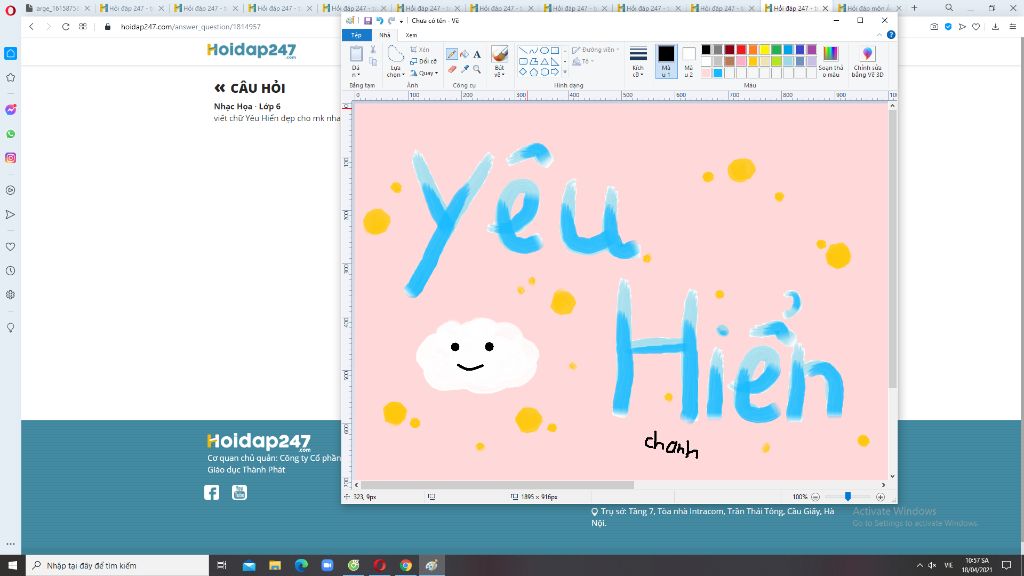Select the Magnifier tool
Image resolution: width=1024 pixels, height=576 pixels.
coord(477,69)
